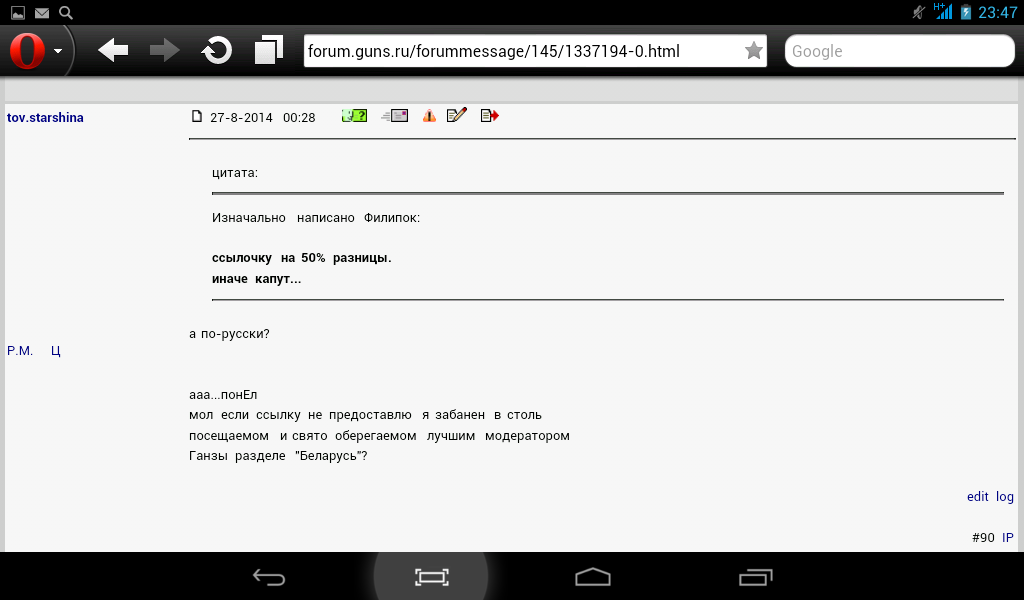Click the forward navigation arrow
The width and height of the screenshot is (1024, 600).
click(164, 51)
